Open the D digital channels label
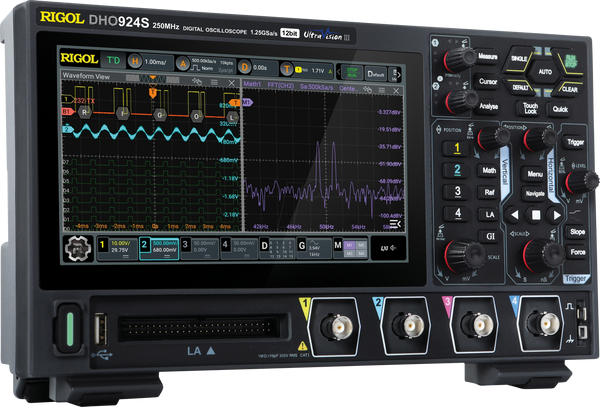This screenshot has width=600, height=407. 277,249
